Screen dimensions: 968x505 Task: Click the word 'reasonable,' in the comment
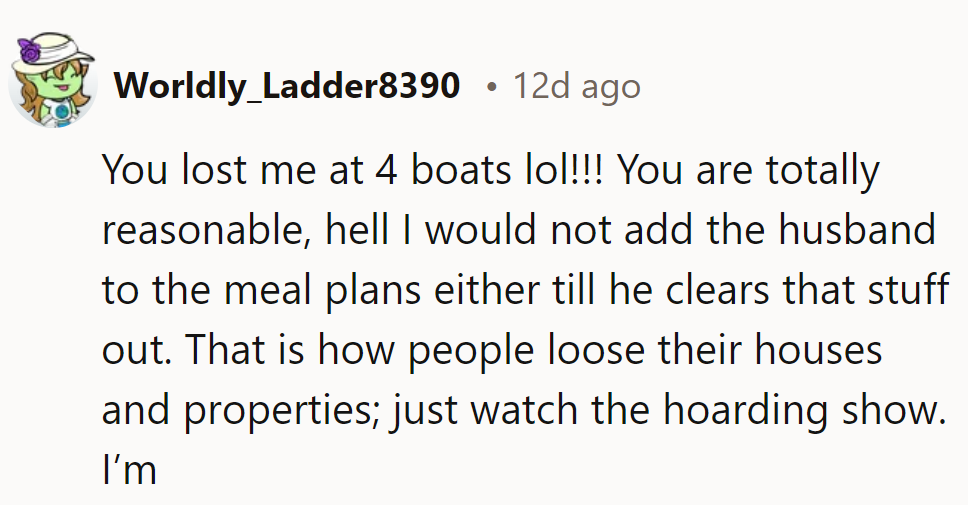point(207,230)
